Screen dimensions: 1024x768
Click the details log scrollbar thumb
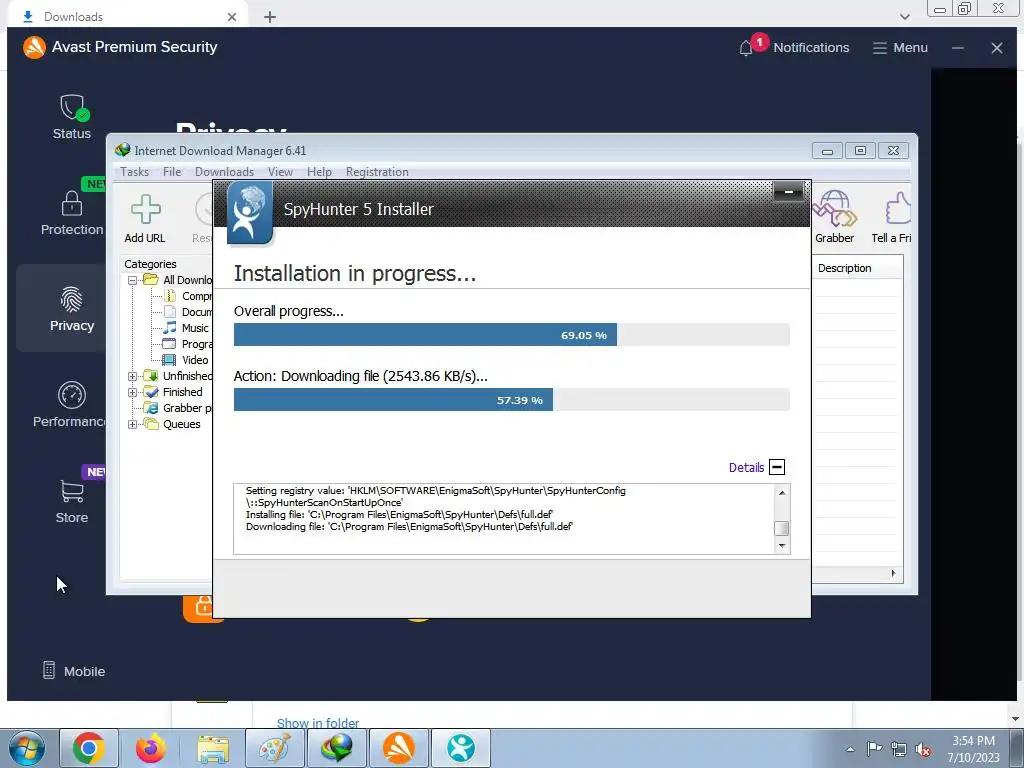[782, 528]
